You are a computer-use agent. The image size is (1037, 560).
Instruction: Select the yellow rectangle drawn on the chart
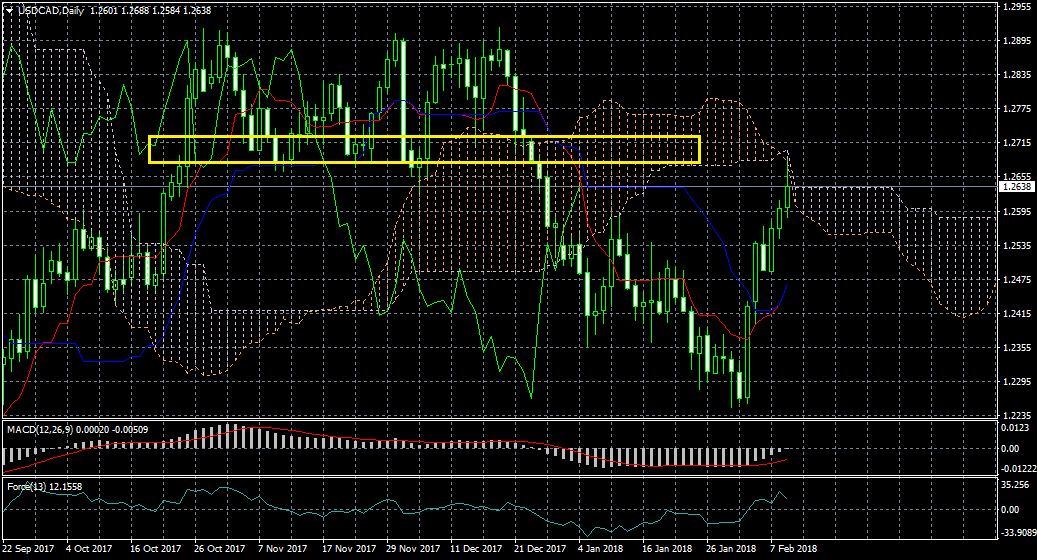tap(424, 137)
